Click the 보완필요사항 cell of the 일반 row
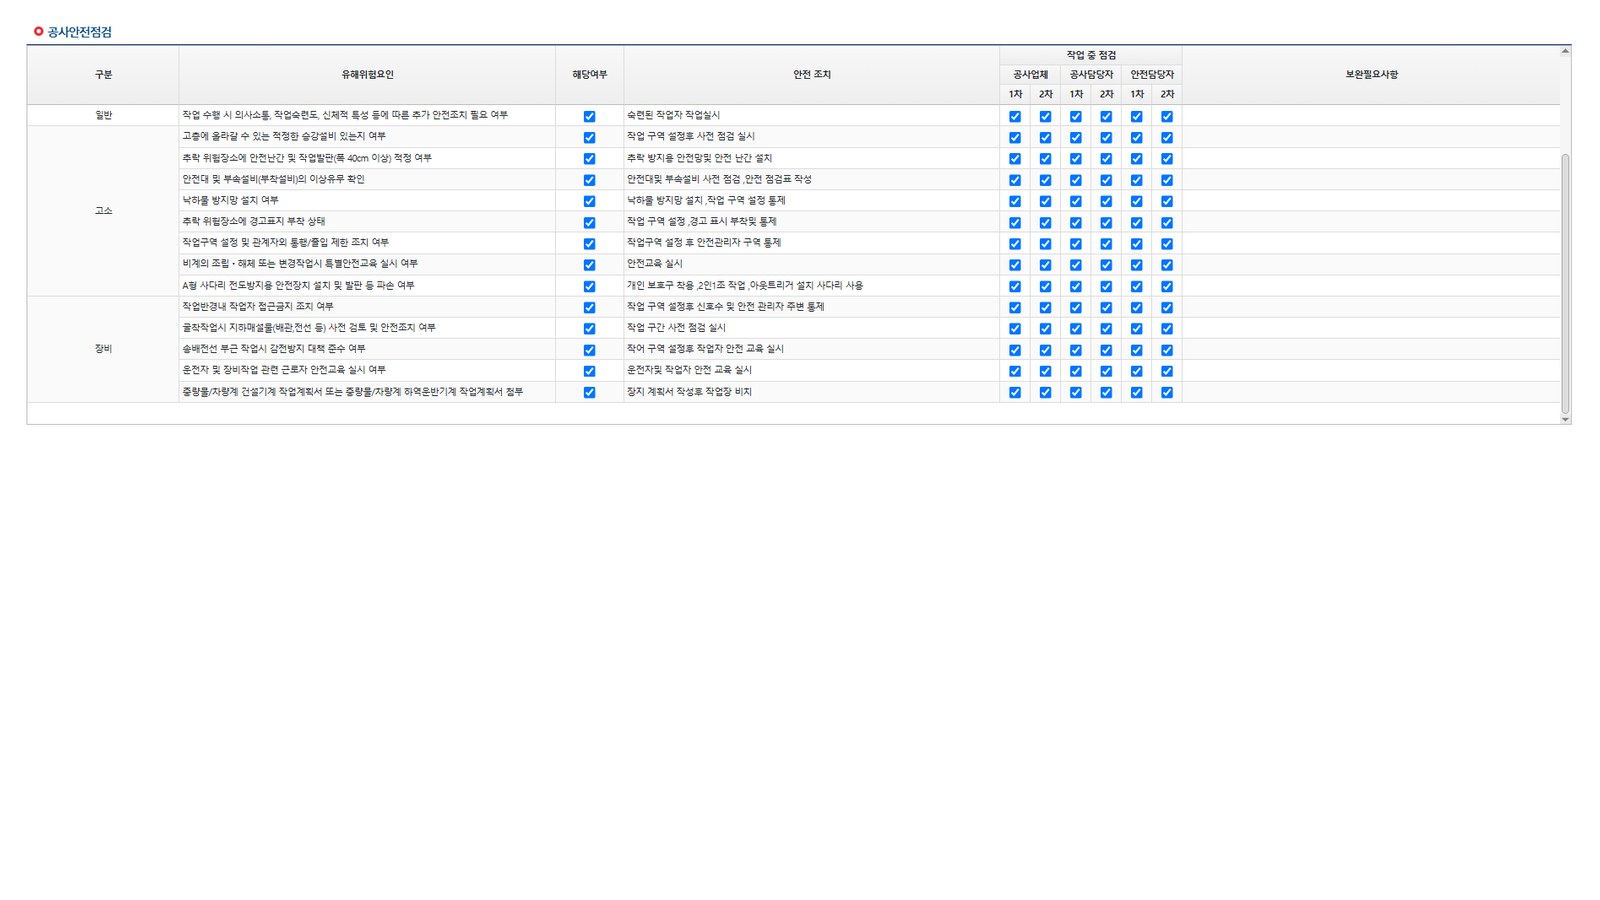This screenshot has width=1600, height=900. (x=1371, y=116)
